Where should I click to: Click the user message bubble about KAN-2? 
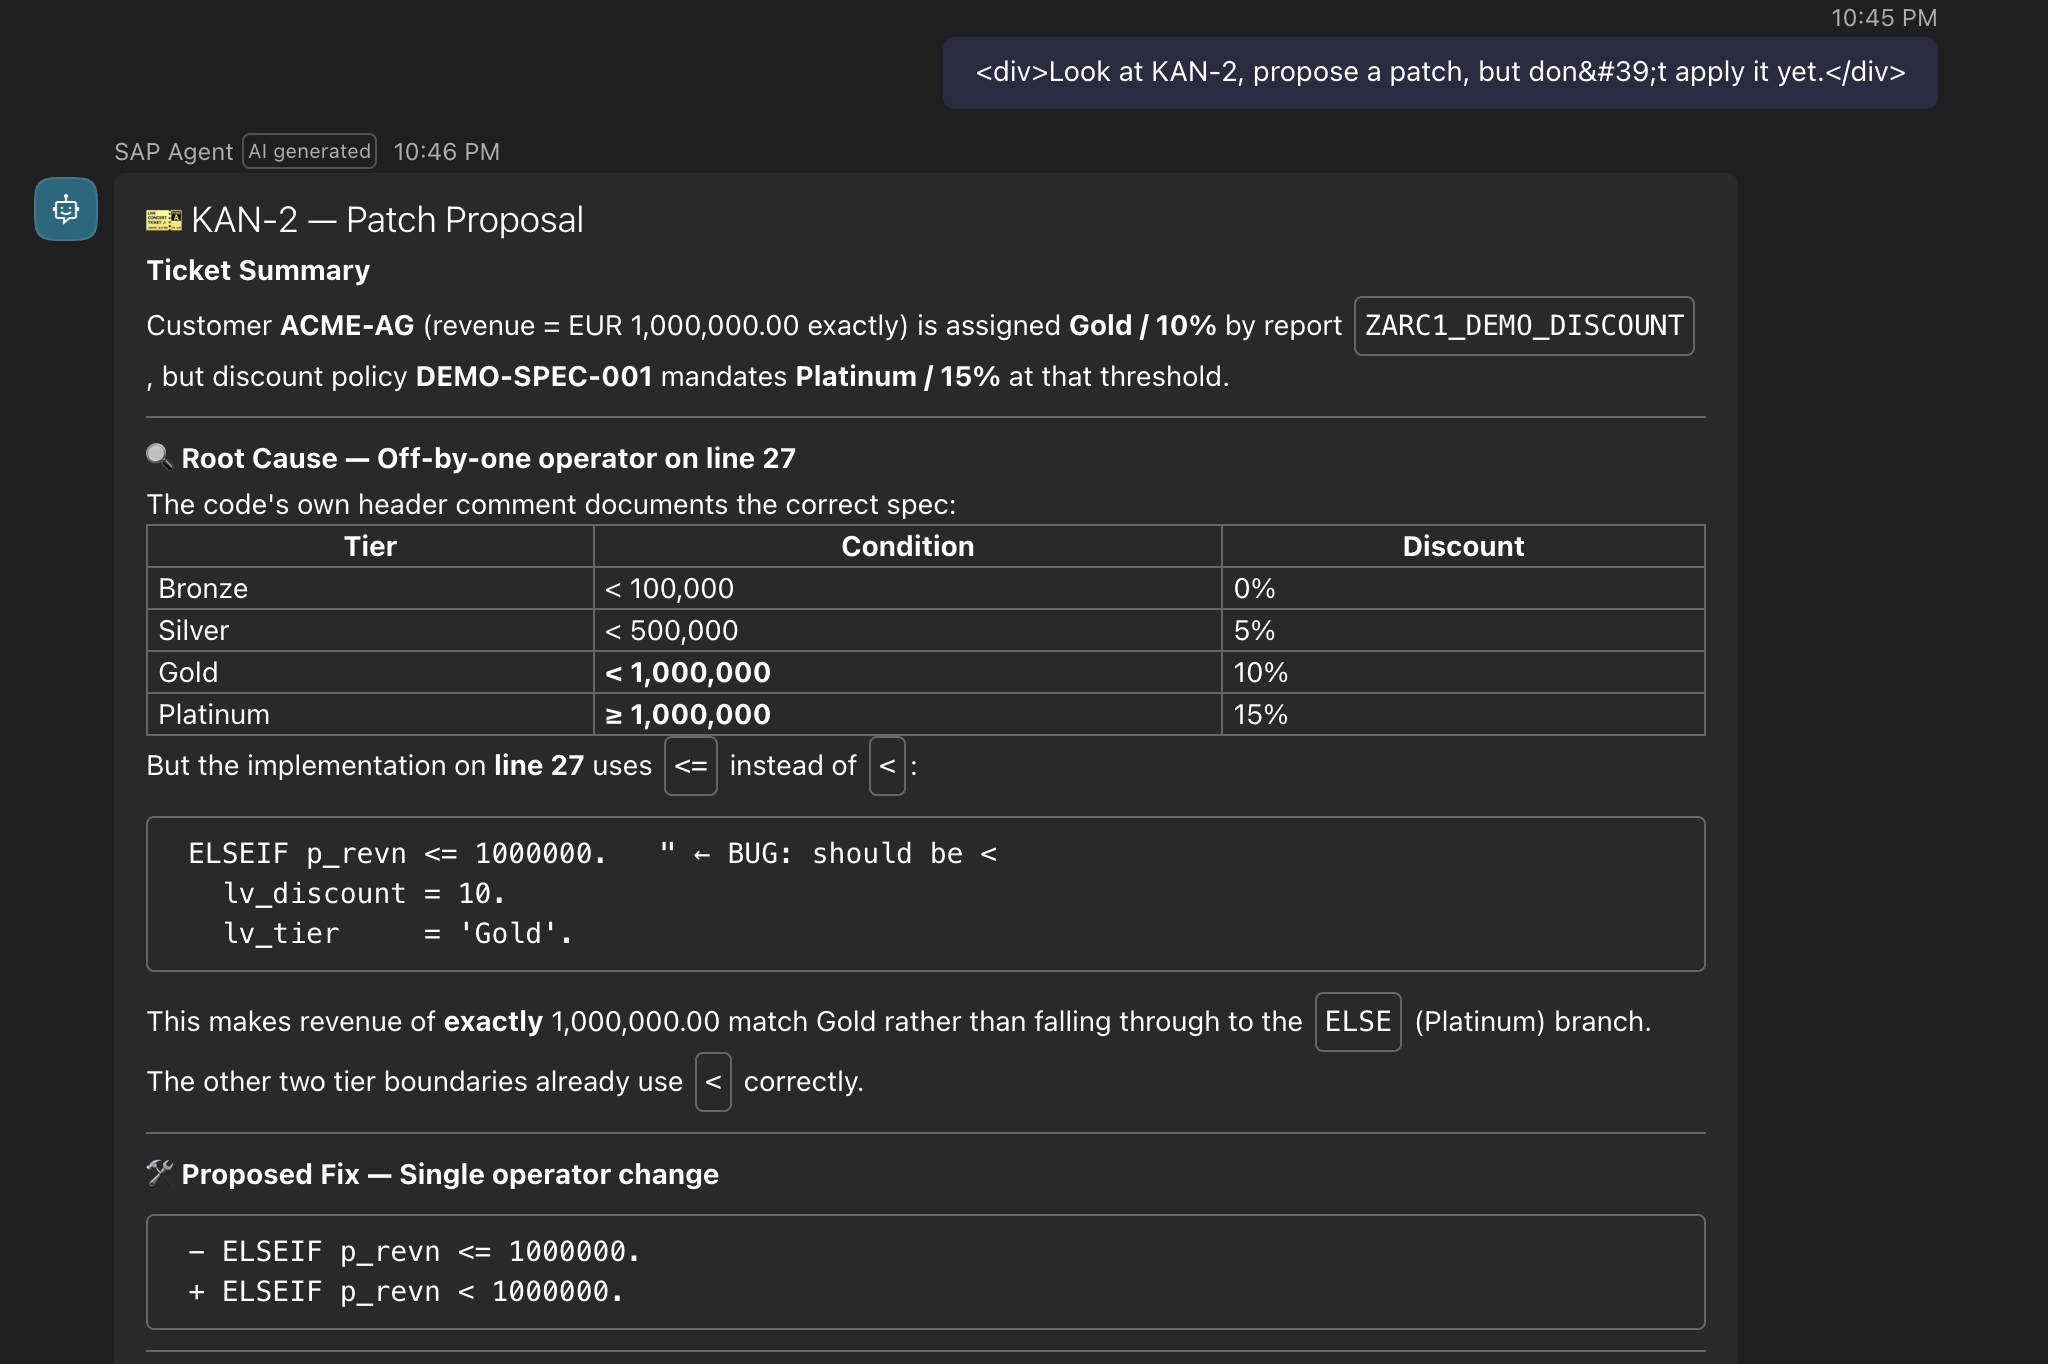point(1440,73)
